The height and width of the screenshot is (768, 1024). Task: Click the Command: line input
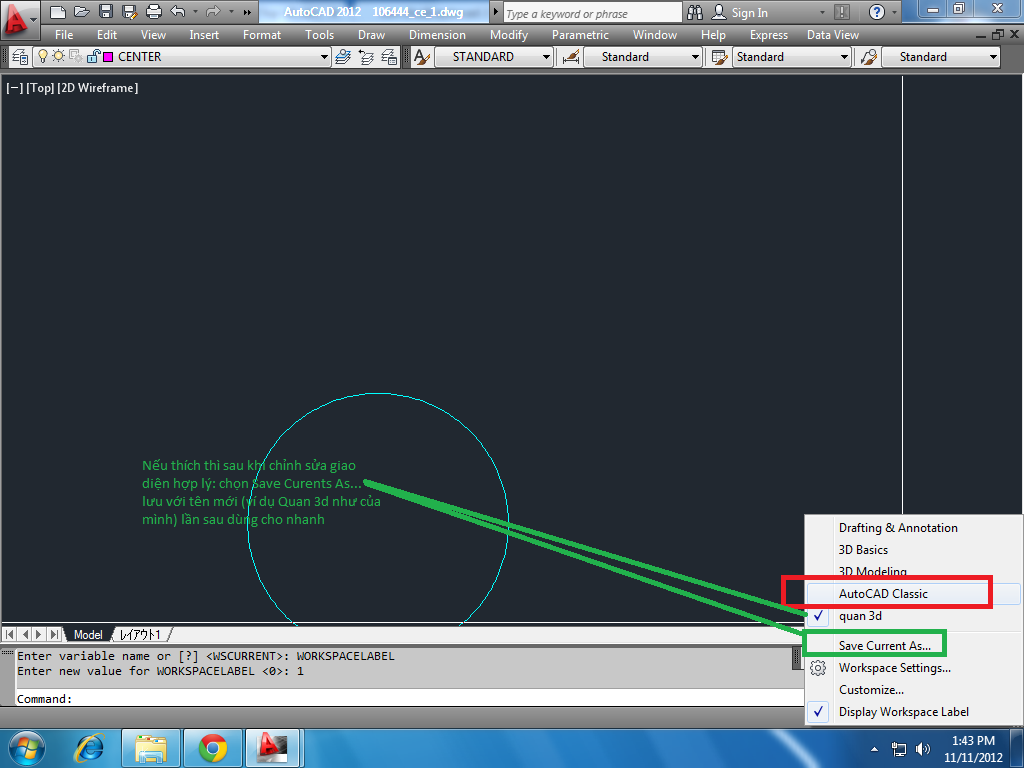coord(408,699)
